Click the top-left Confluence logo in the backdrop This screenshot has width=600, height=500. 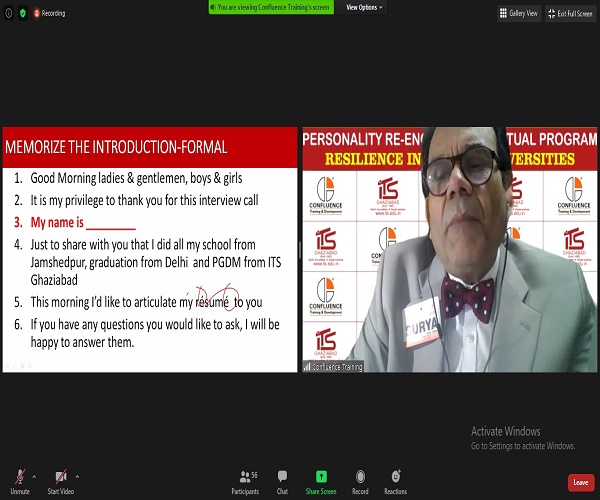tap(326, 195)
